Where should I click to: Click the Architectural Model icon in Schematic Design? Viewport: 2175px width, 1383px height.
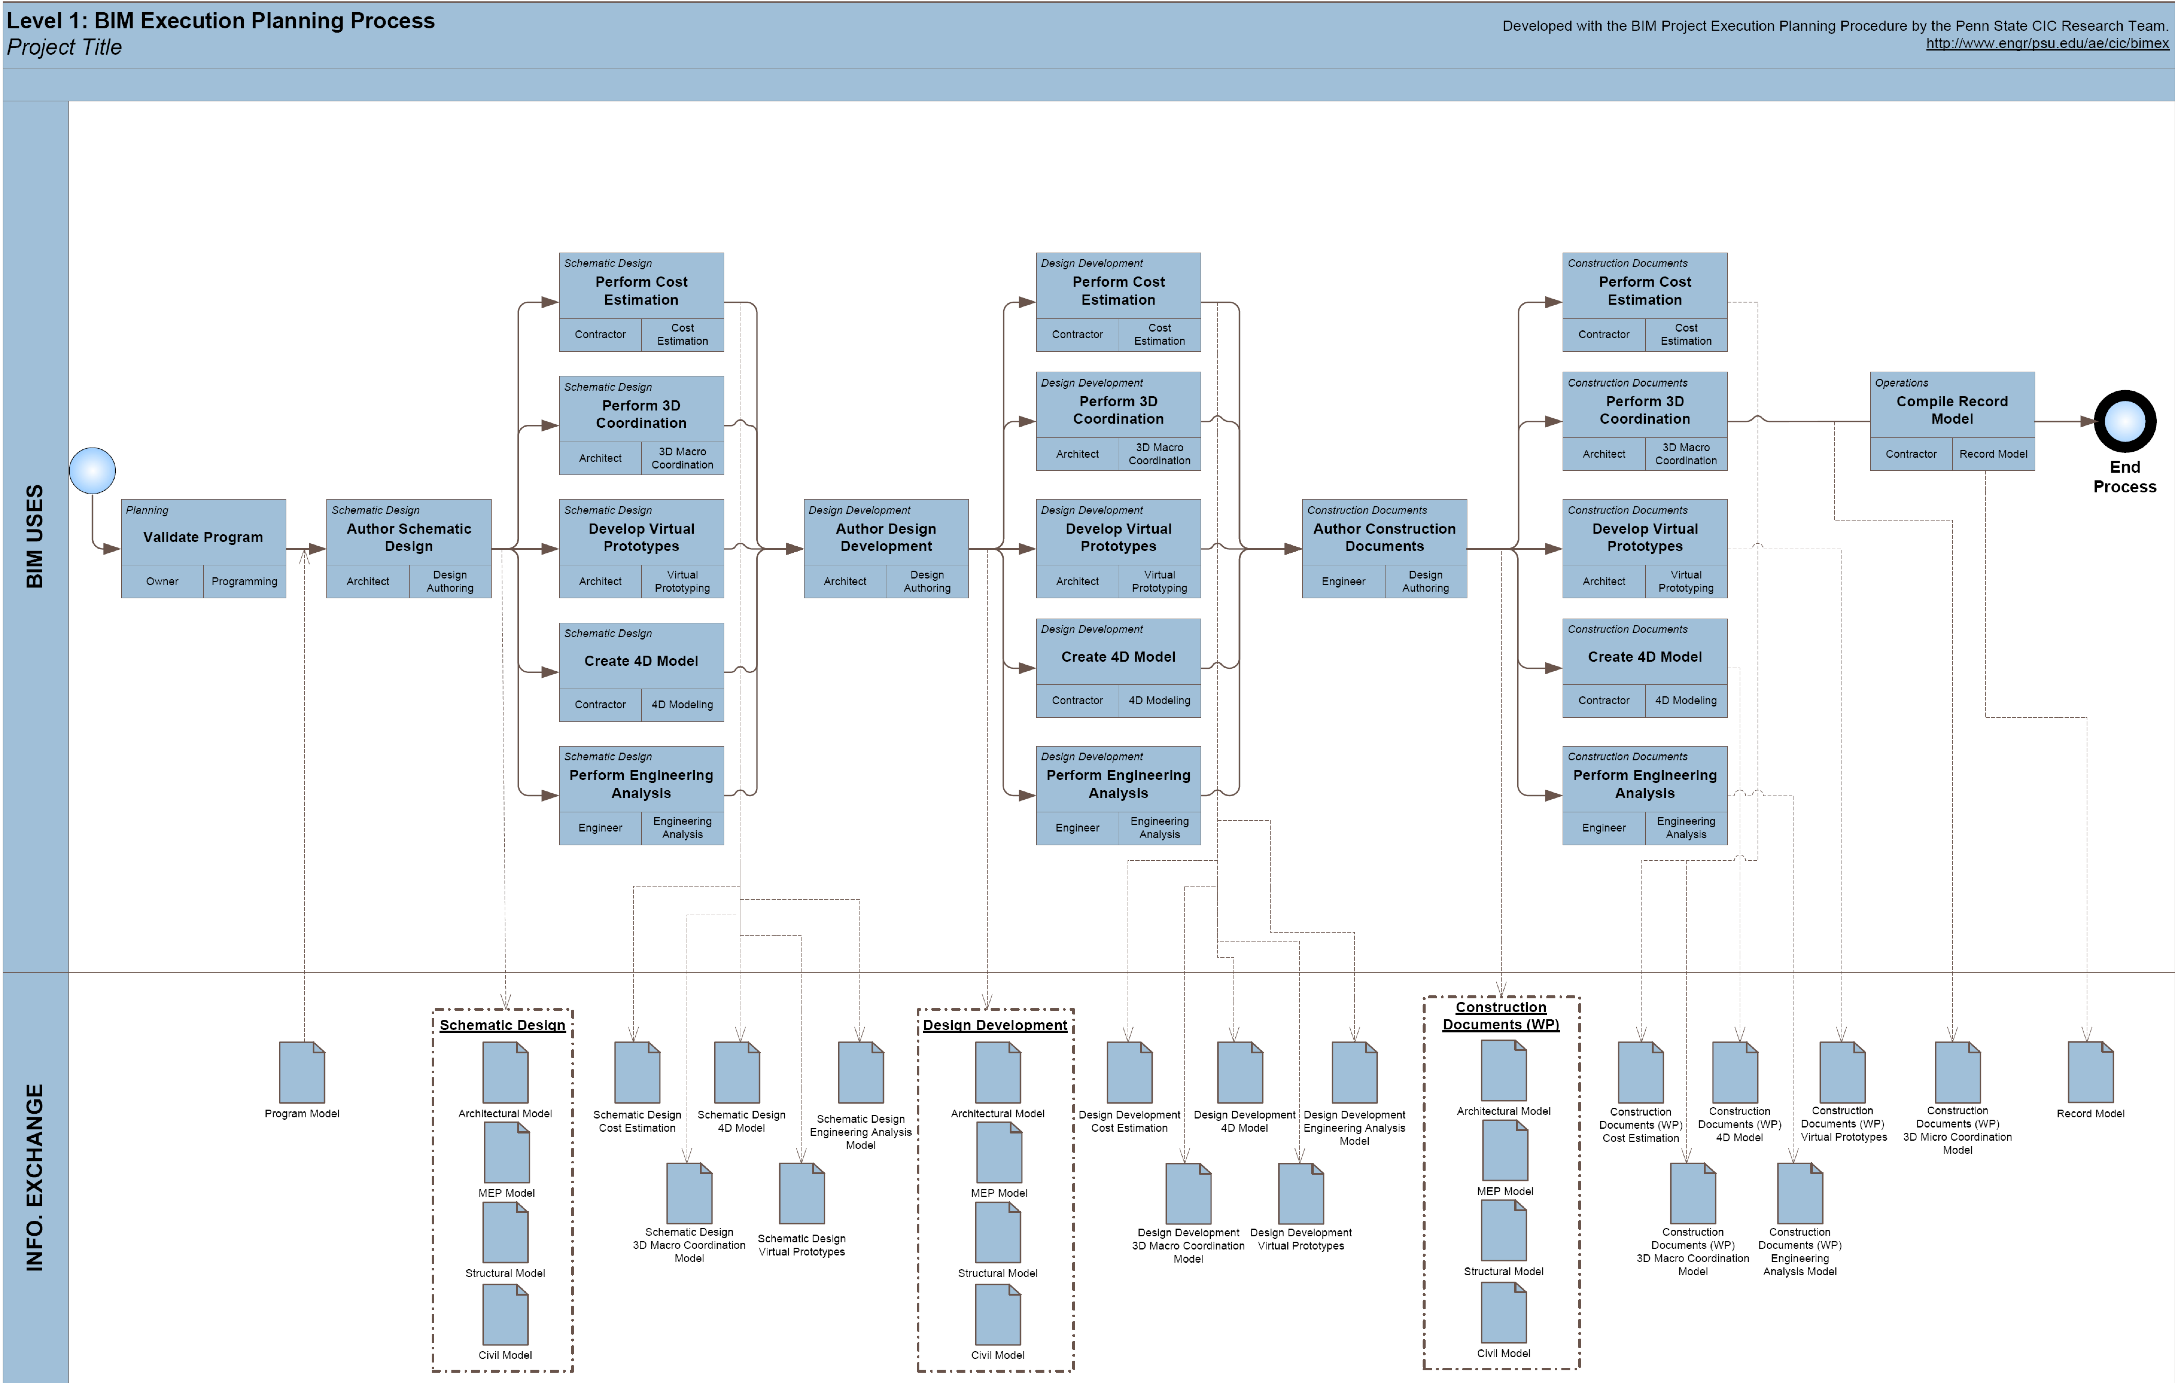[x=503, y=1070]
